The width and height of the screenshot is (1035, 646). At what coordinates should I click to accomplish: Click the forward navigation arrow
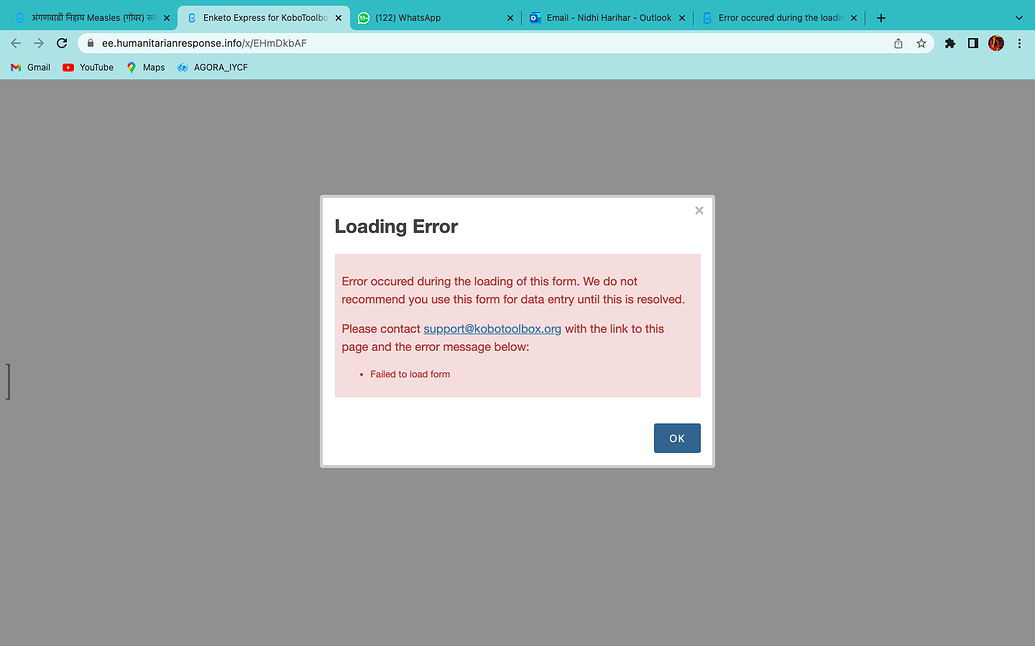[x=38, y=43]
